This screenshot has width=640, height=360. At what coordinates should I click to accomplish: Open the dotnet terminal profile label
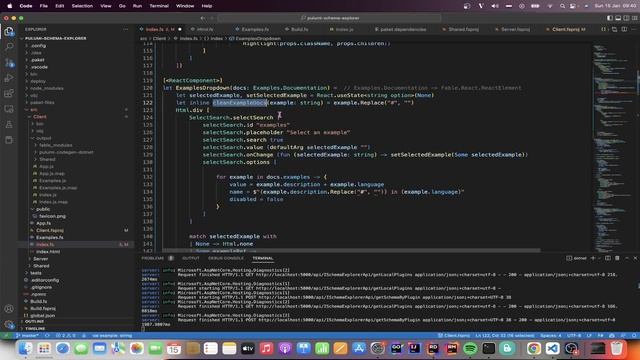click(576, 258)
